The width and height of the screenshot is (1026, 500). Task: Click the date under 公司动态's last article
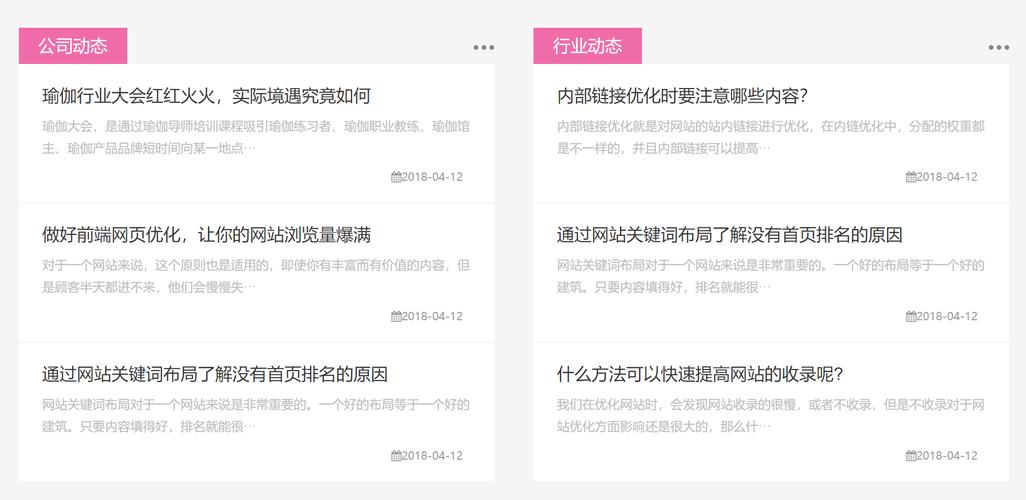click(x=432, y=455)
